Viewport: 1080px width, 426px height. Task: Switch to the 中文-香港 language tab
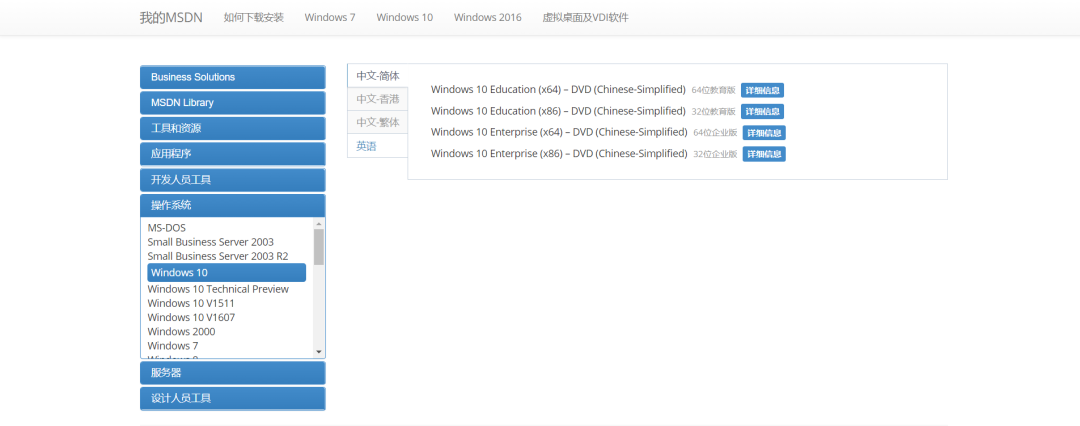click(377, 99)
